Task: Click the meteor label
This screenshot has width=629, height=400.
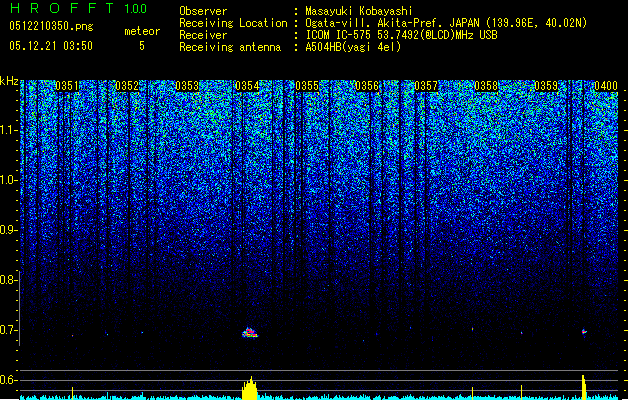Action: [x=142, y=31]
